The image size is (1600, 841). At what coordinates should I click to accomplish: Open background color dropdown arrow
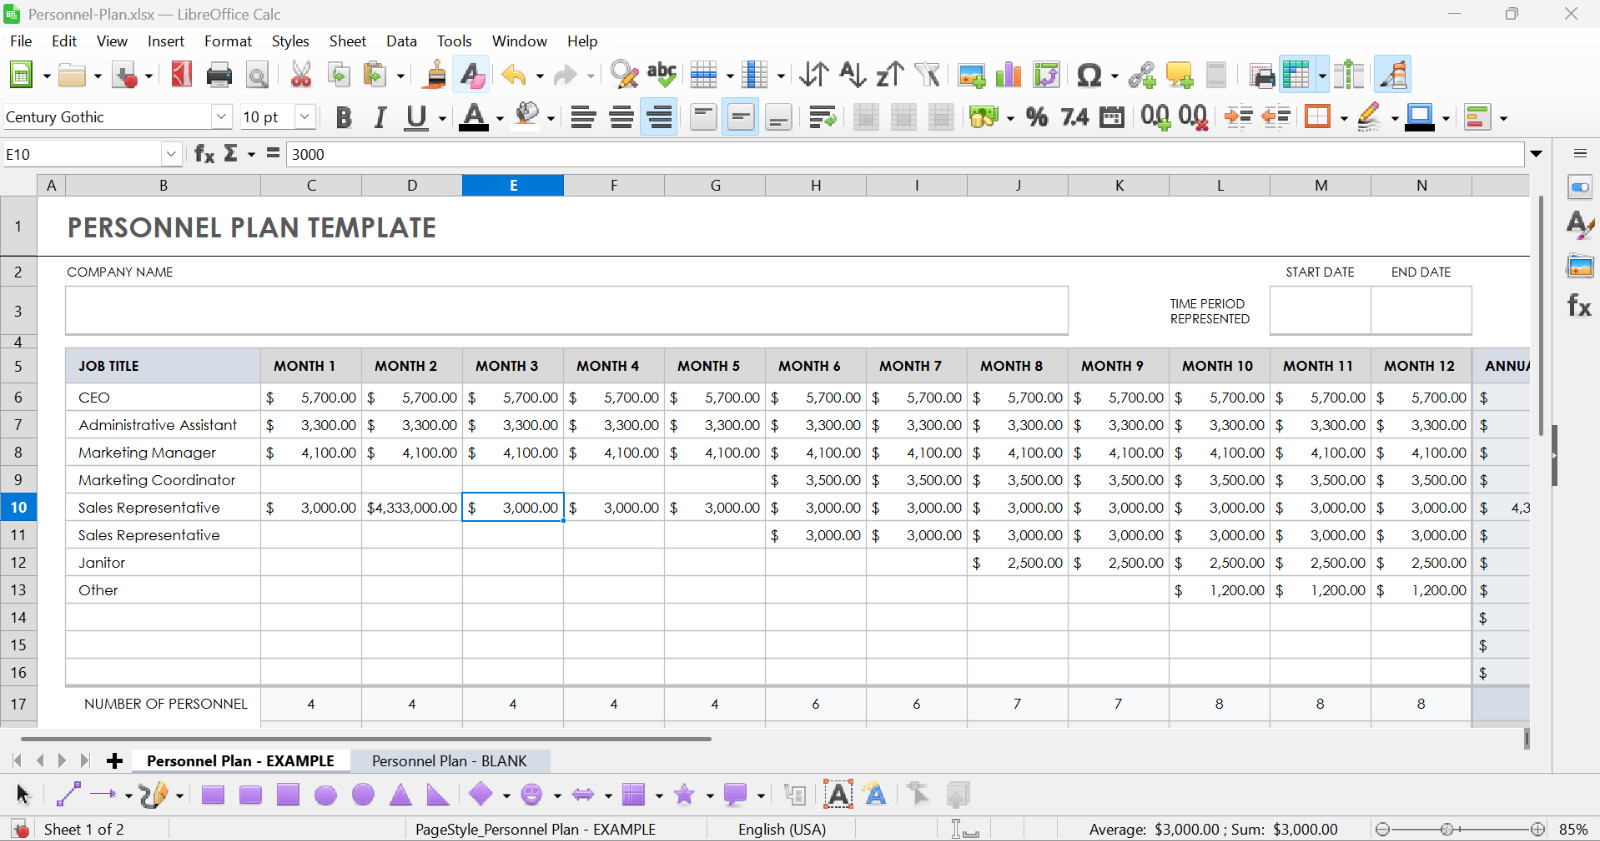click(551, 118)
